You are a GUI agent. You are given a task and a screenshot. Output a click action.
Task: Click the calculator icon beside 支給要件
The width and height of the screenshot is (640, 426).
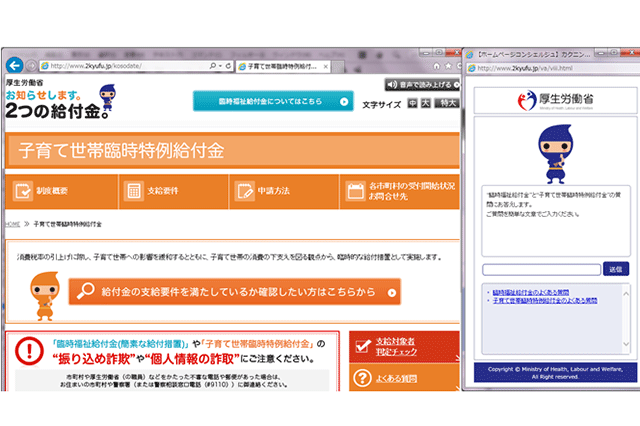134,191
